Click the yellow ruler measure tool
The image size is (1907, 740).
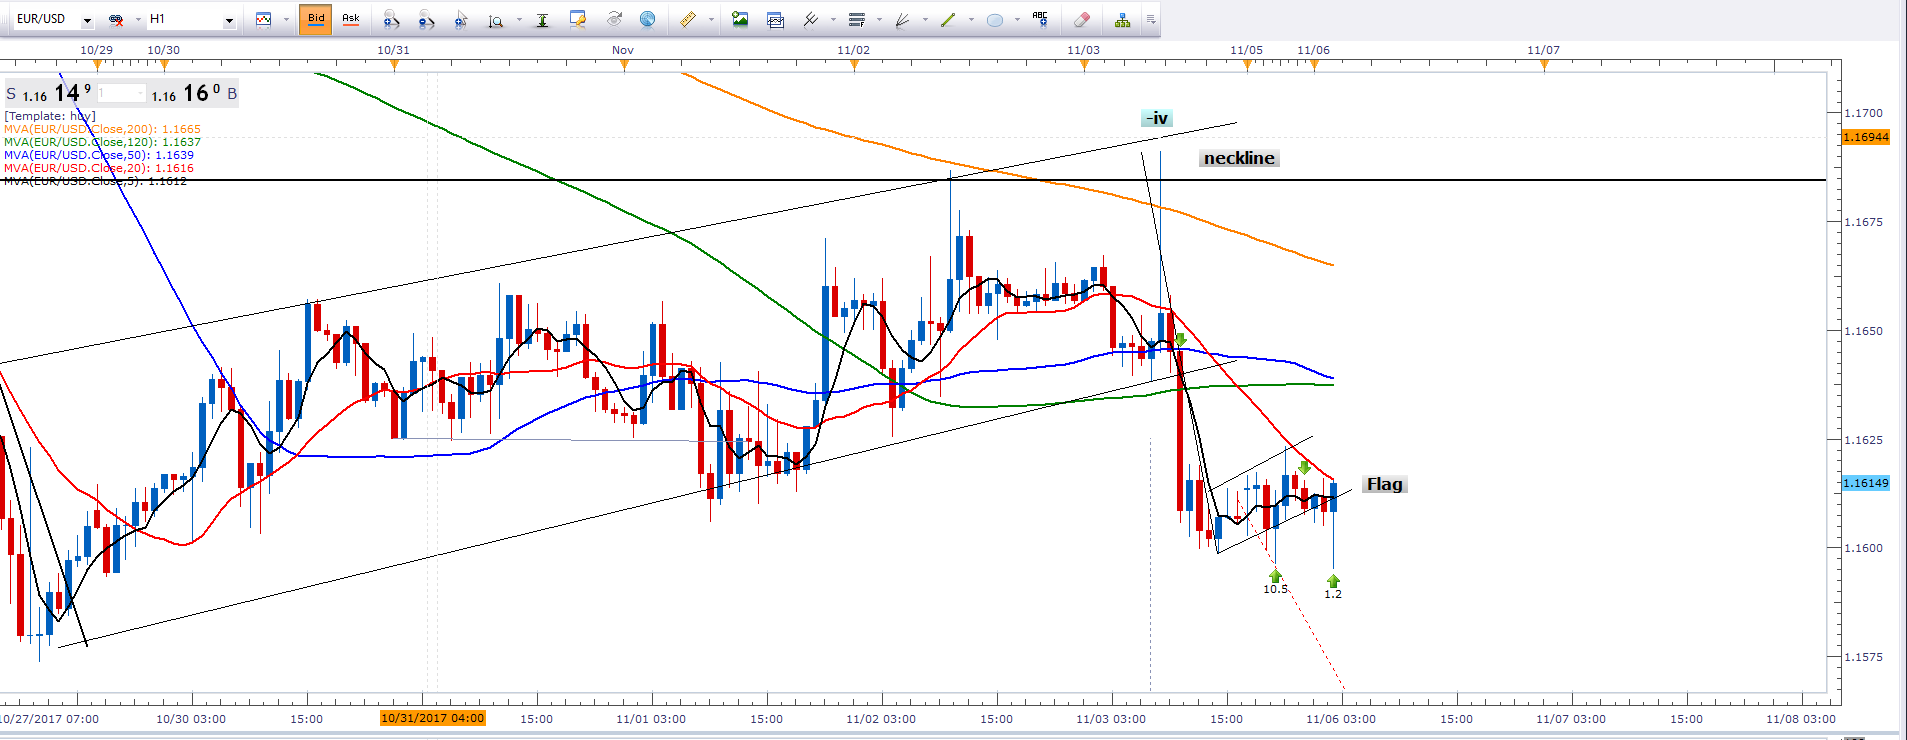coord(688,19)
